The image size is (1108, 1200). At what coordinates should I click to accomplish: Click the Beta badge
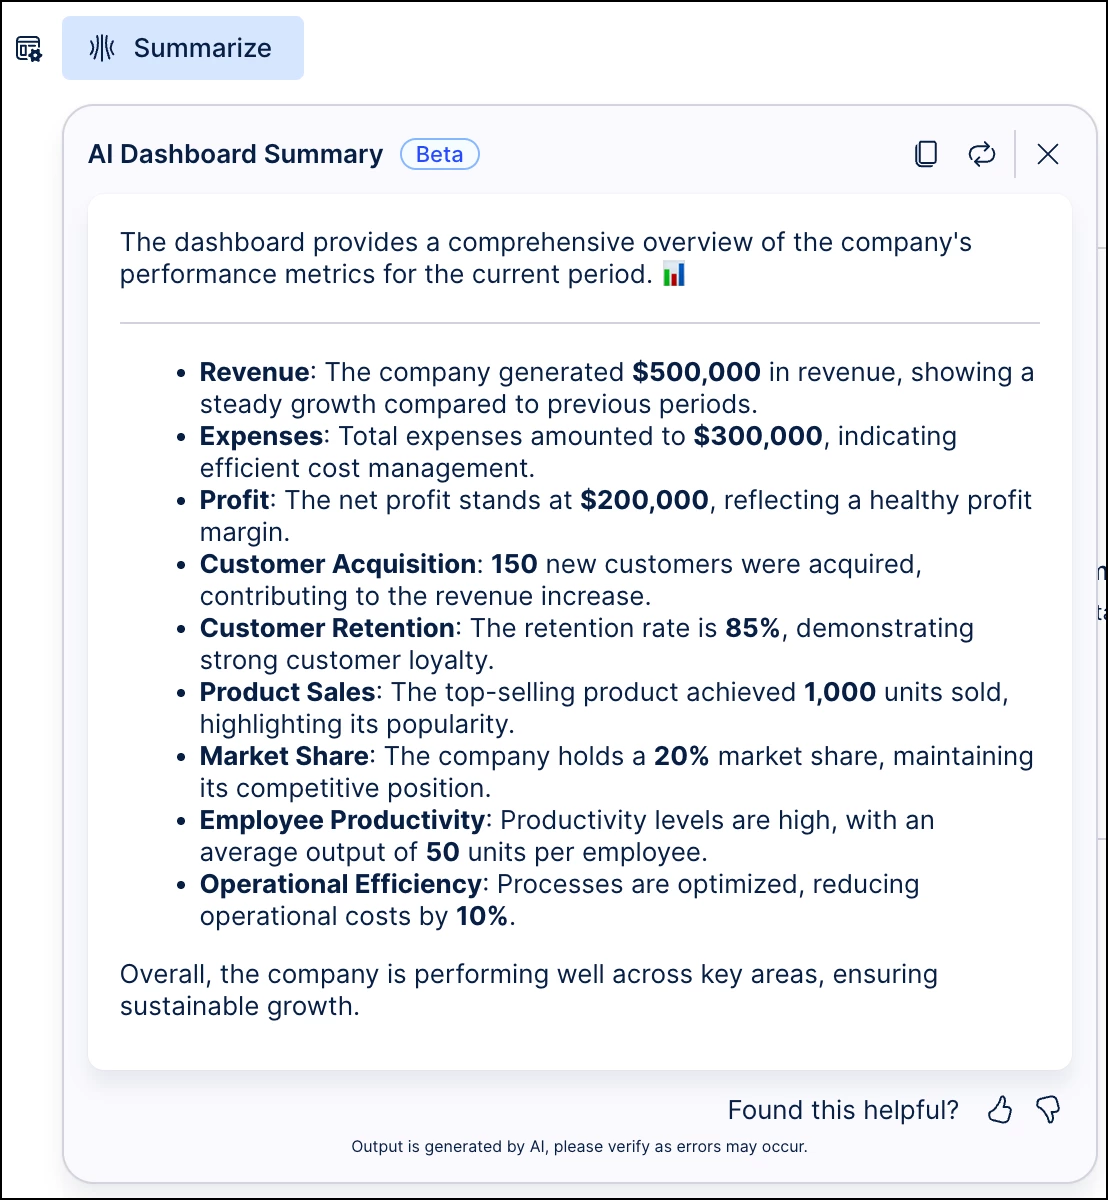(x=439, y=154)
